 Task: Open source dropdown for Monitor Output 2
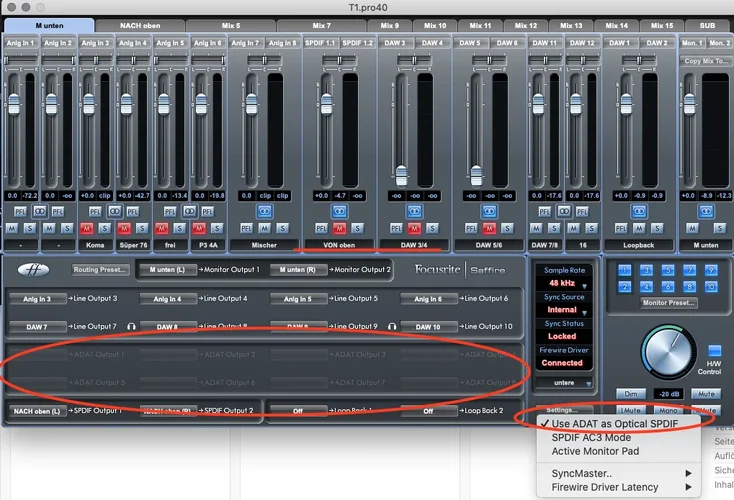tap(298, 270)
